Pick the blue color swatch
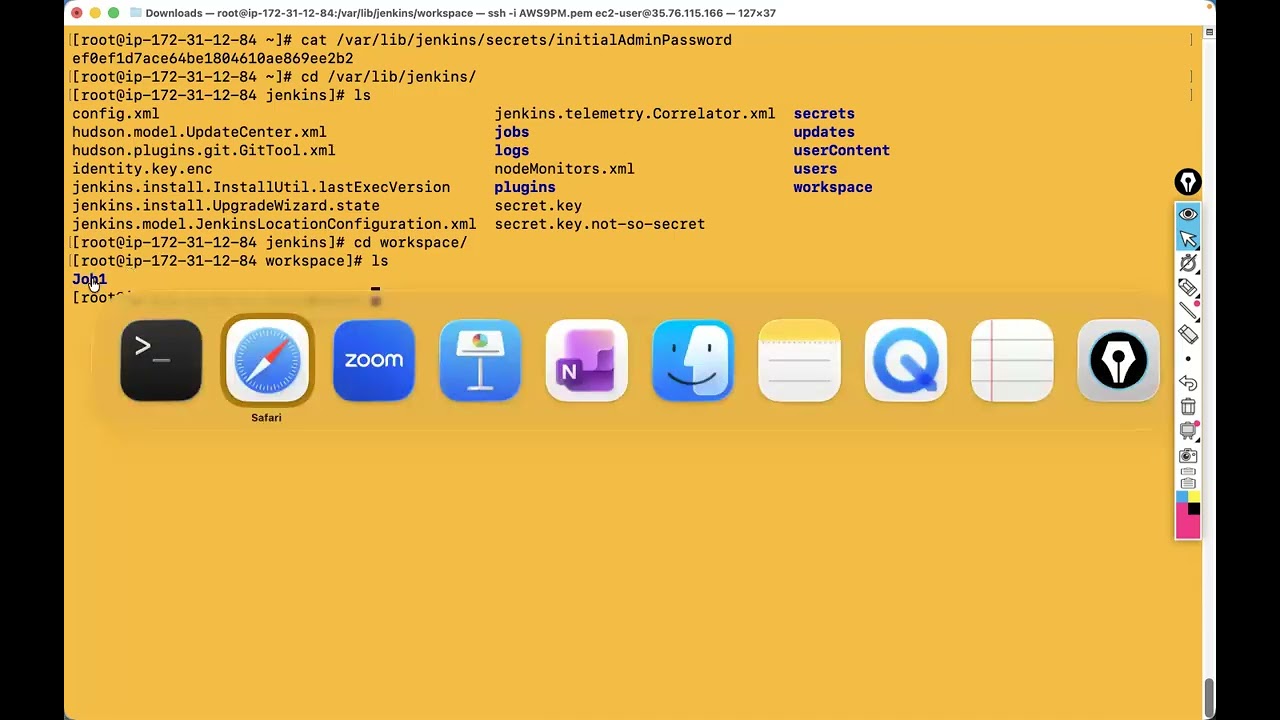1280x720 pixels. [x=1182, y=497]
